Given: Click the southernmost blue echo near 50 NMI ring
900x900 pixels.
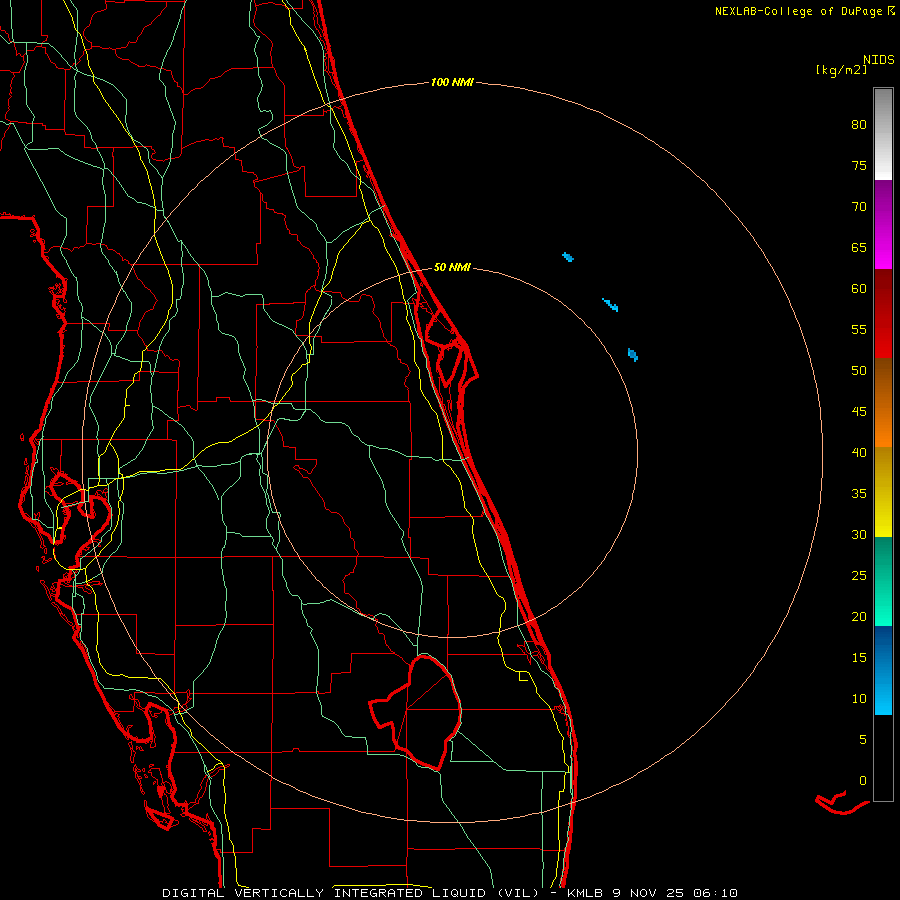Looking at the screenshot, I should (x=633, y=355).
